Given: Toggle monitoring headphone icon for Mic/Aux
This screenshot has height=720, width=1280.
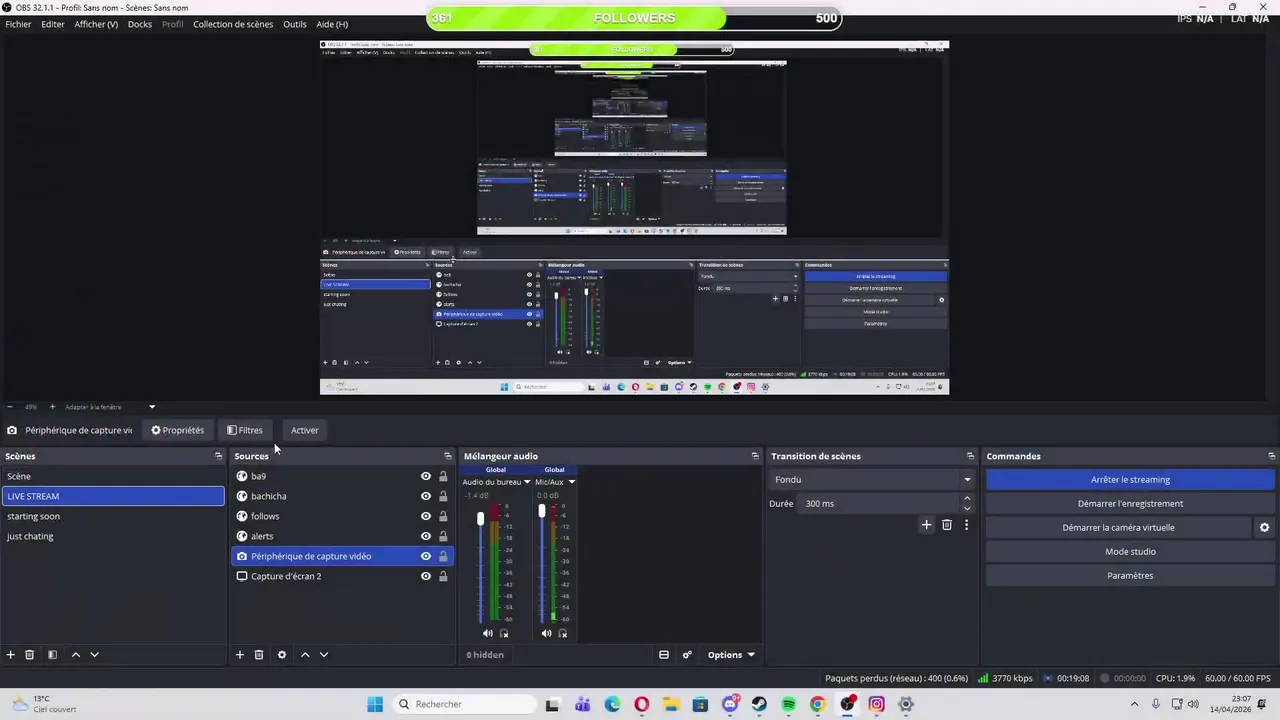Looking at the screenshot, I should click(562, 633).
